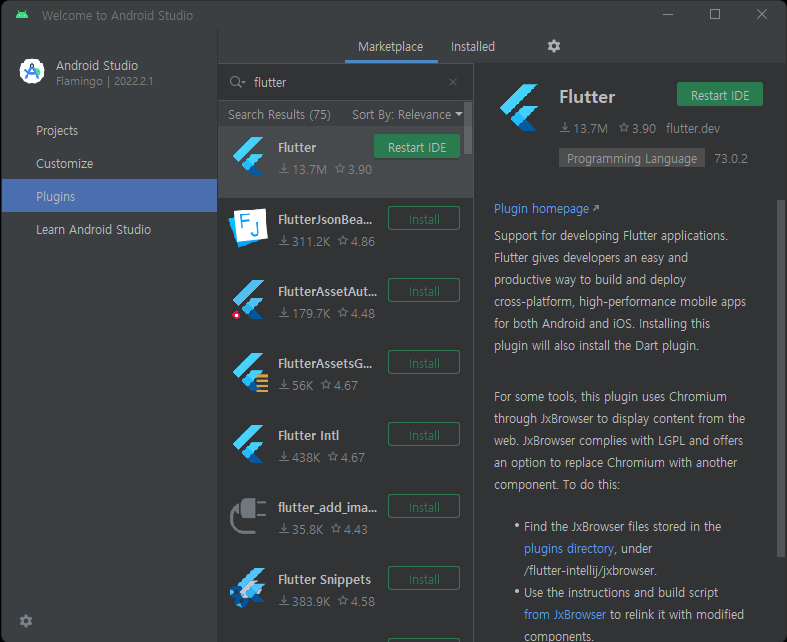Click the 13.7M downloads count in details
787x642 pixels.
click(584, 129)
